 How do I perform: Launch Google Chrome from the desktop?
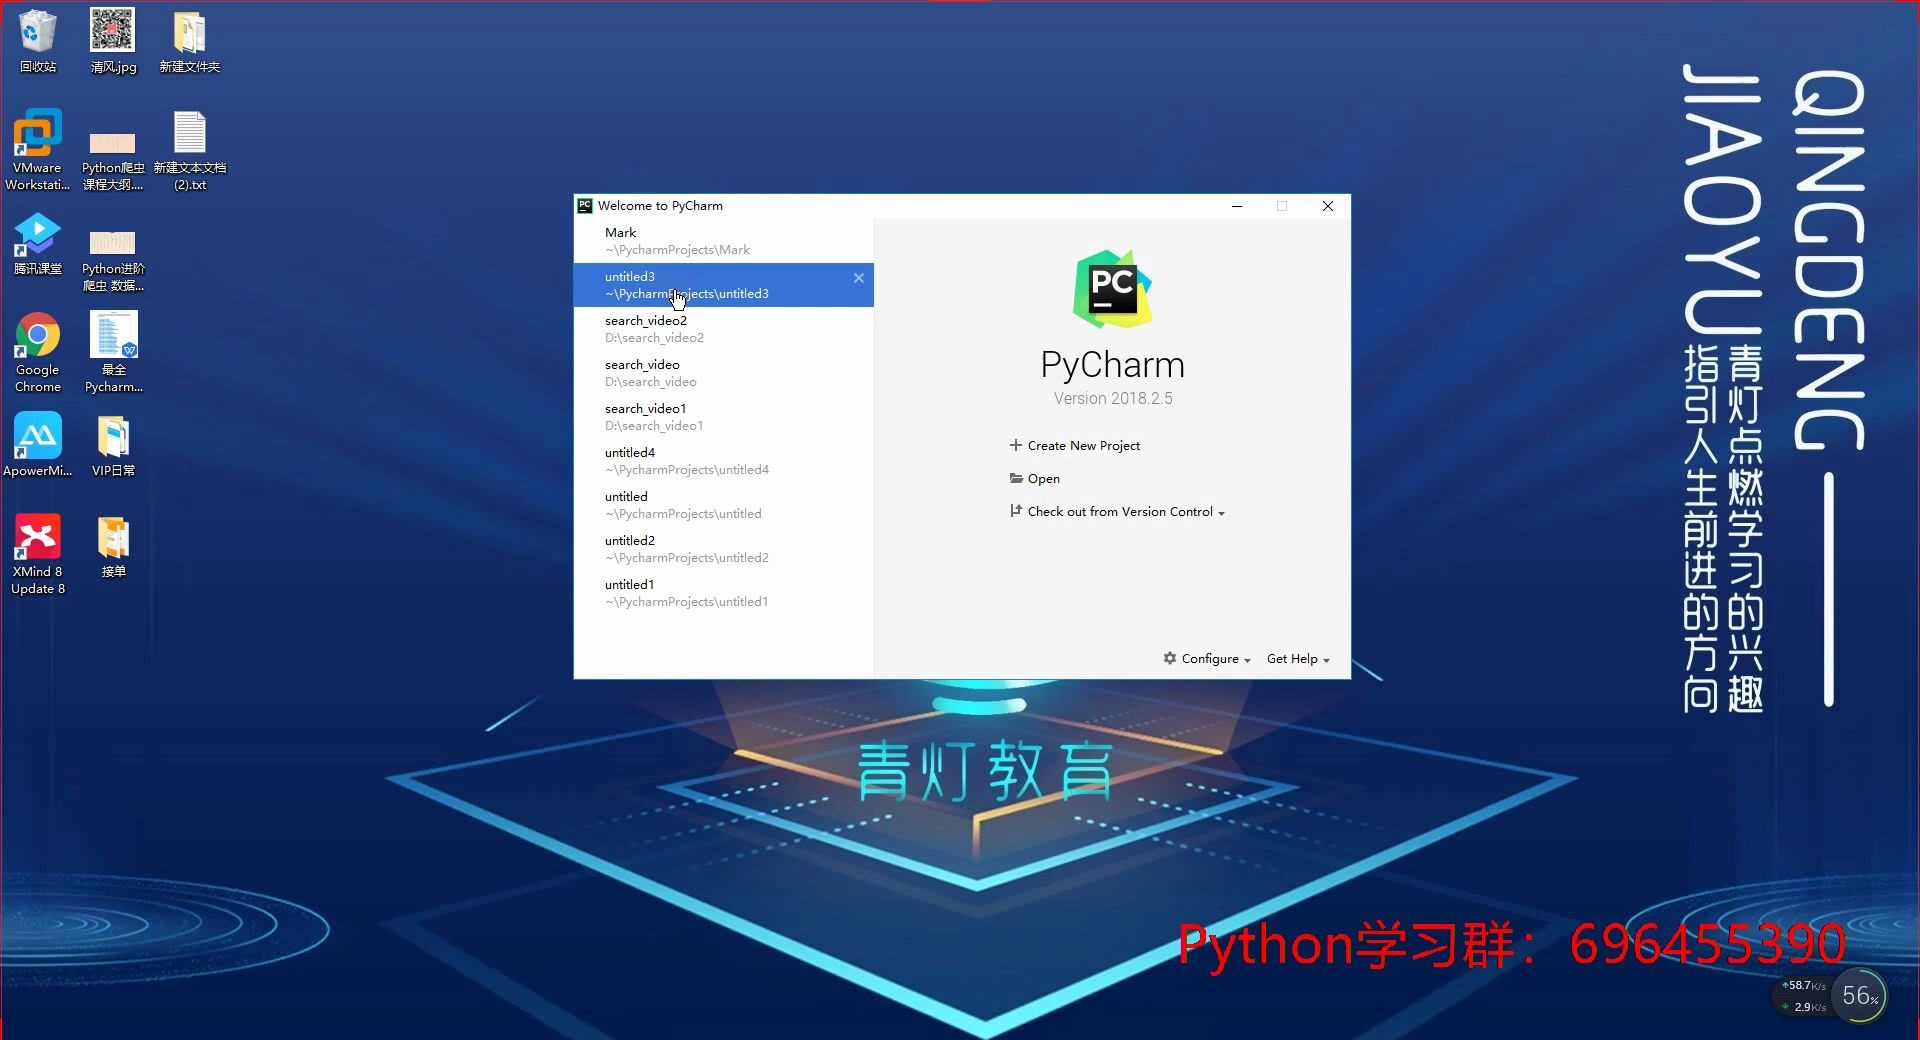(x=37, y=335)
